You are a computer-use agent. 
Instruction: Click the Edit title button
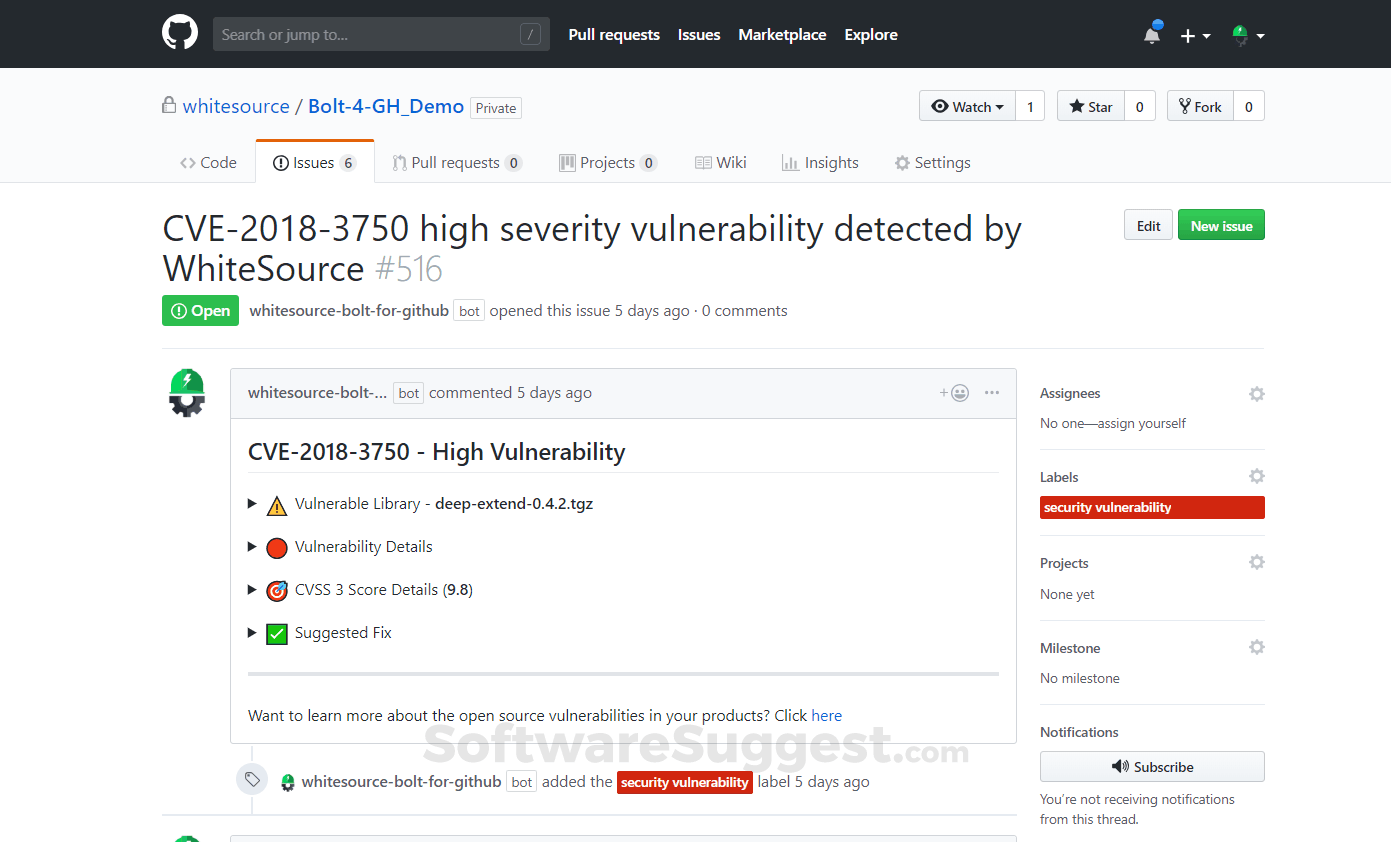pyautogui.click(x=1148, y=225)
